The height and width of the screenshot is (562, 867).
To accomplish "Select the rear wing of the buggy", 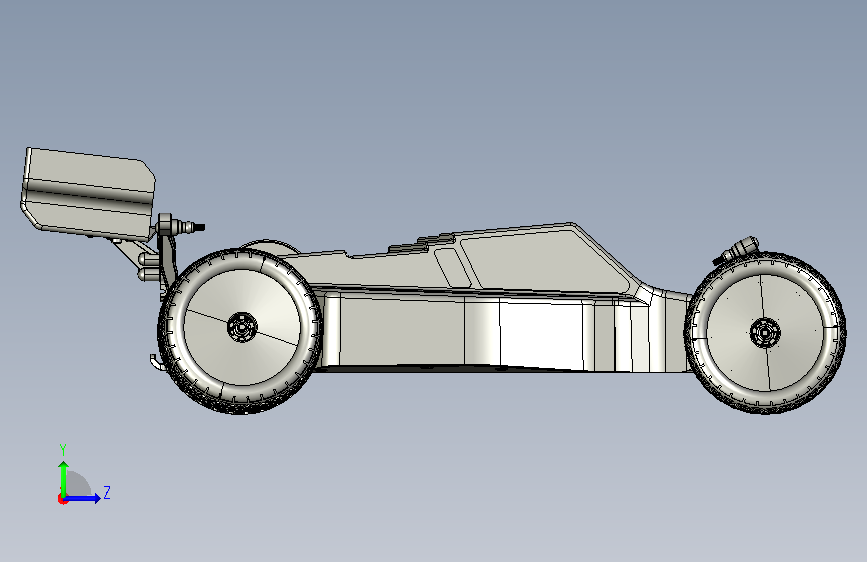I will [x=88, y=192].
